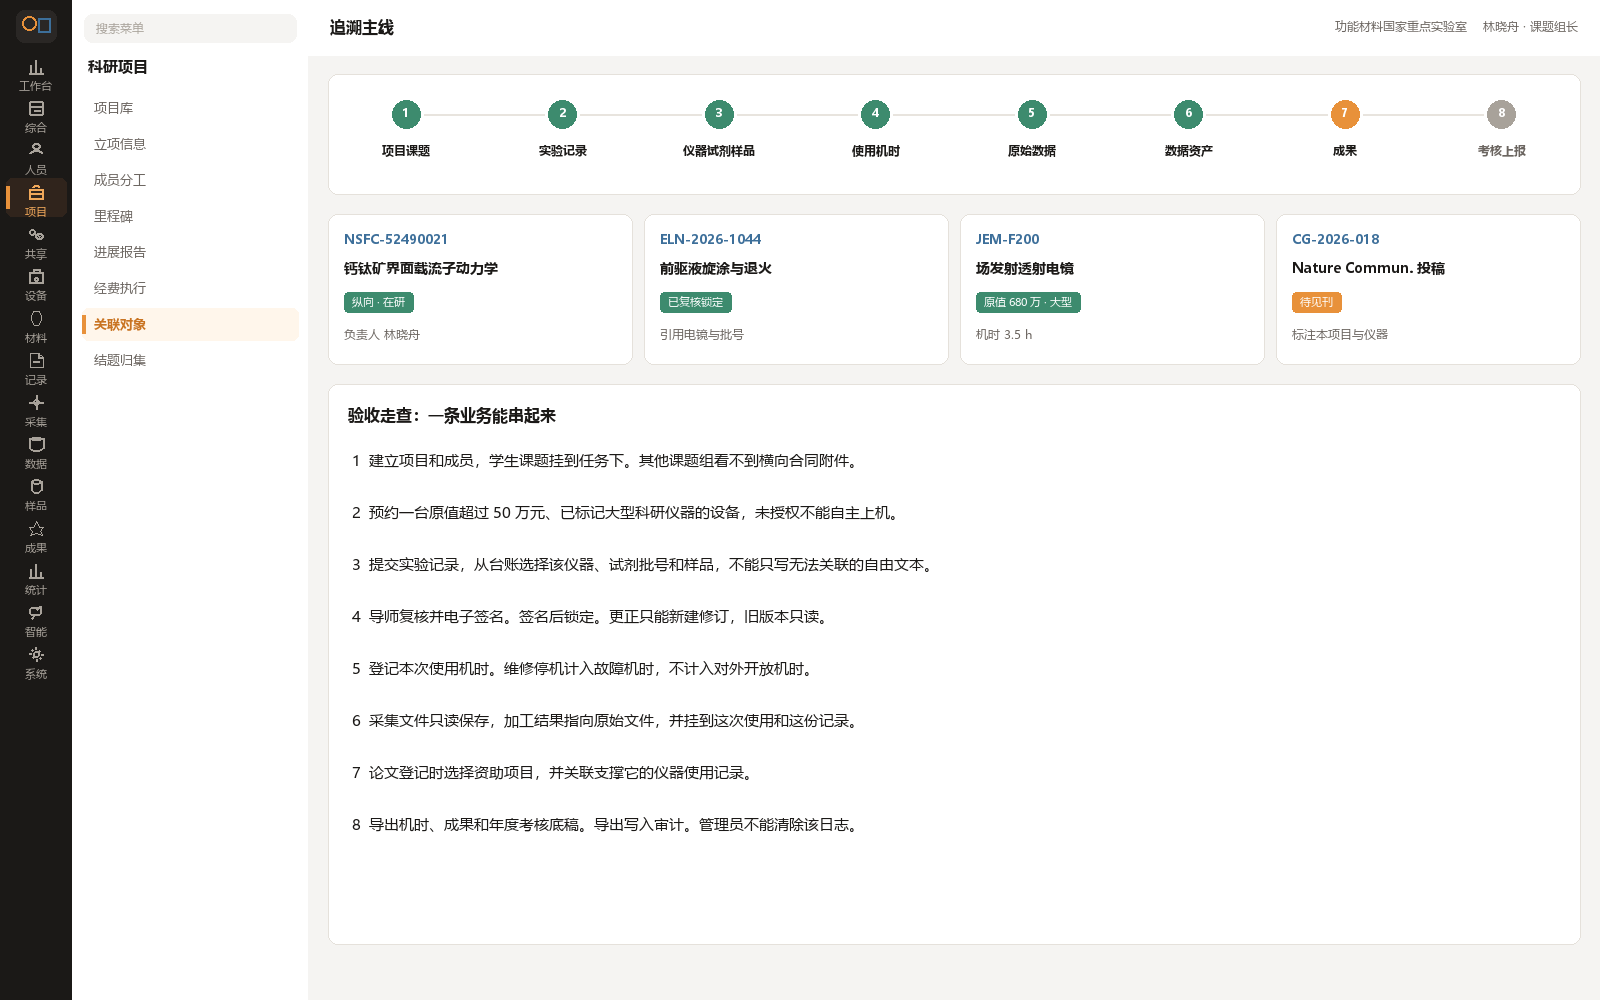This screenshot has width=1600, height=1000.
Task: Open the 综合 sidebar icon
Action: click(36, 118)
